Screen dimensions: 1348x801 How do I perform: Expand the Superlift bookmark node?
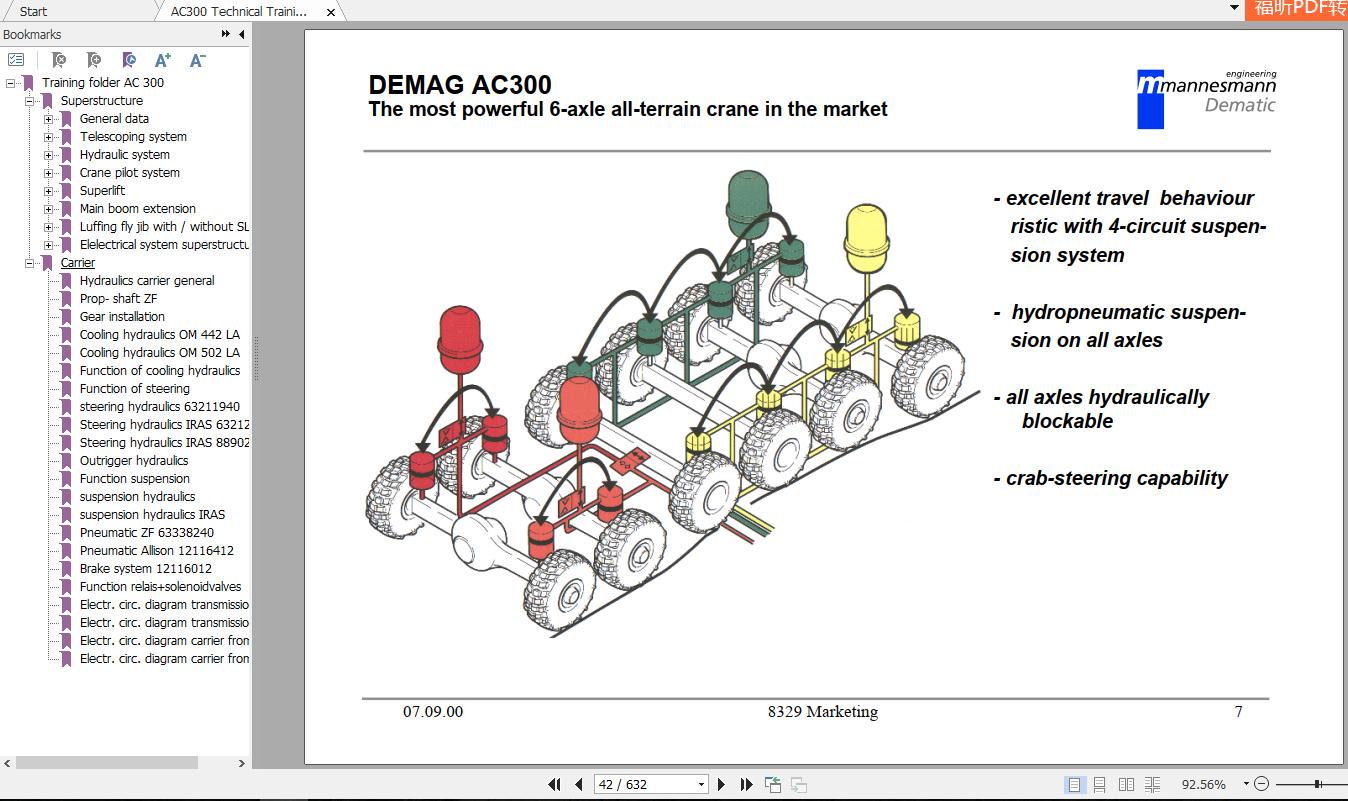(x=49, y=190)
